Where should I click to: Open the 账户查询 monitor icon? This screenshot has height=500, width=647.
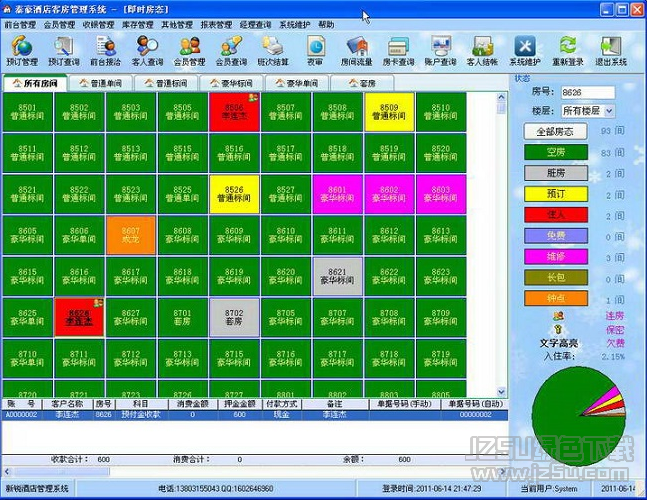click(x=440, y=51)
